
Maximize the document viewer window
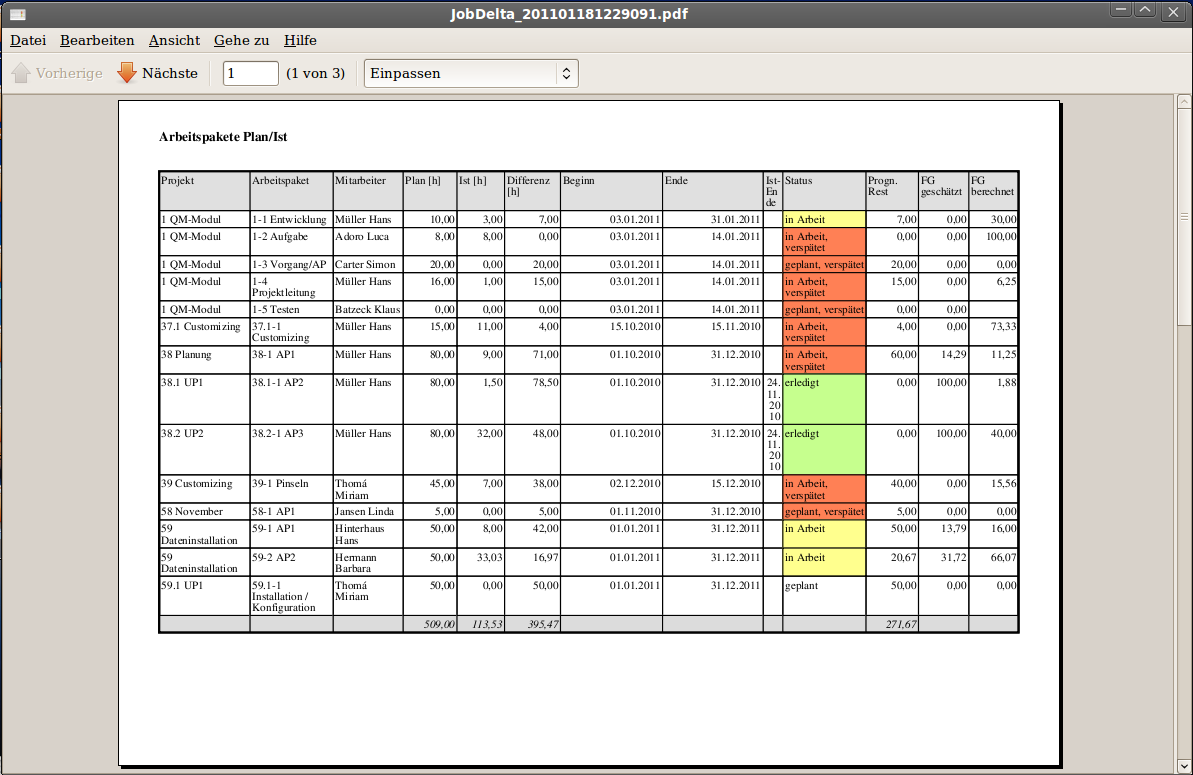point(1146,11)
